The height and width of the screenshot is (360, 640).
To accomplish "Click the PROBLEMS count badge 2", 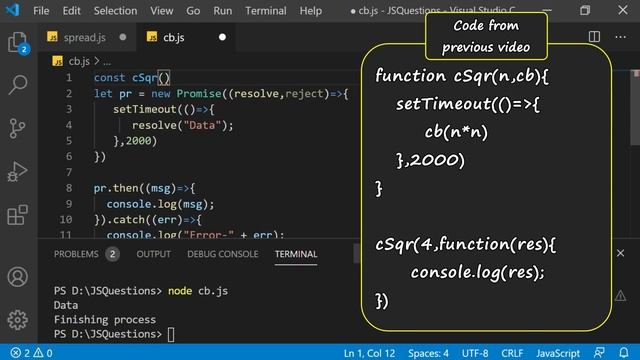I will (x=112, y=254).
